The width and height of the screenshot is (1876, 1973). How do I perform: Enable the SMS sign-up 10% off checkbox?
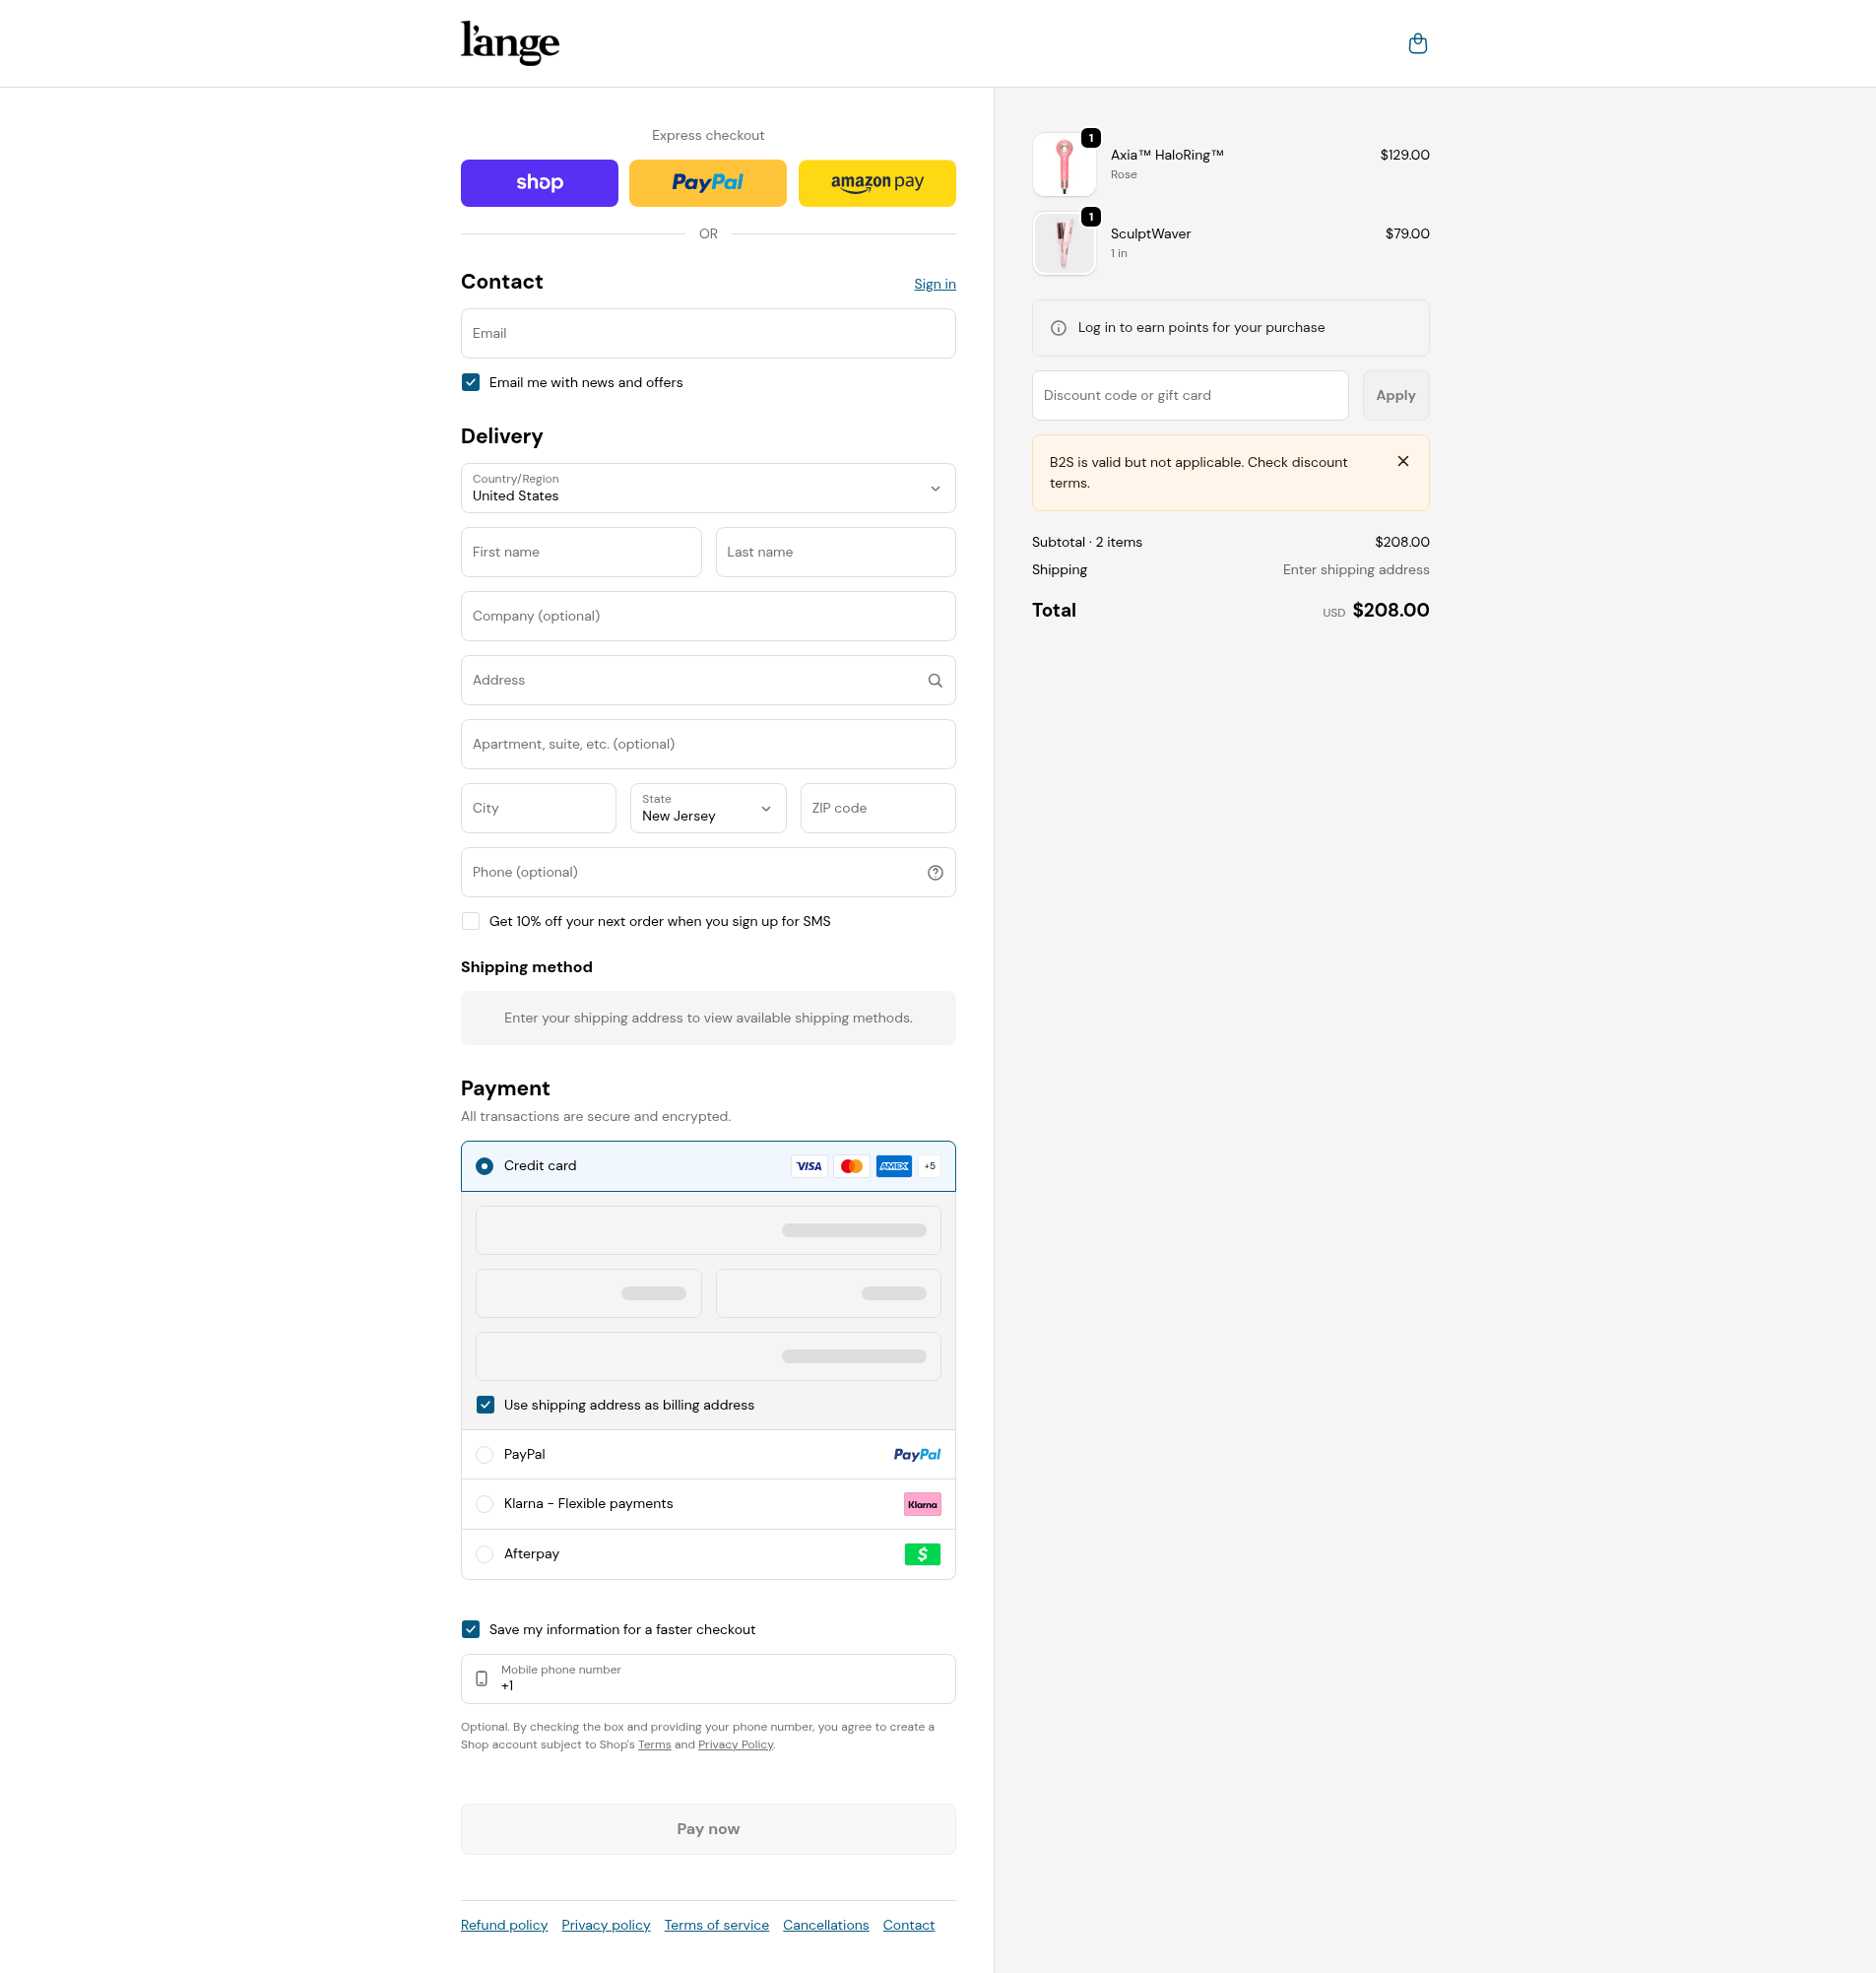471,921
